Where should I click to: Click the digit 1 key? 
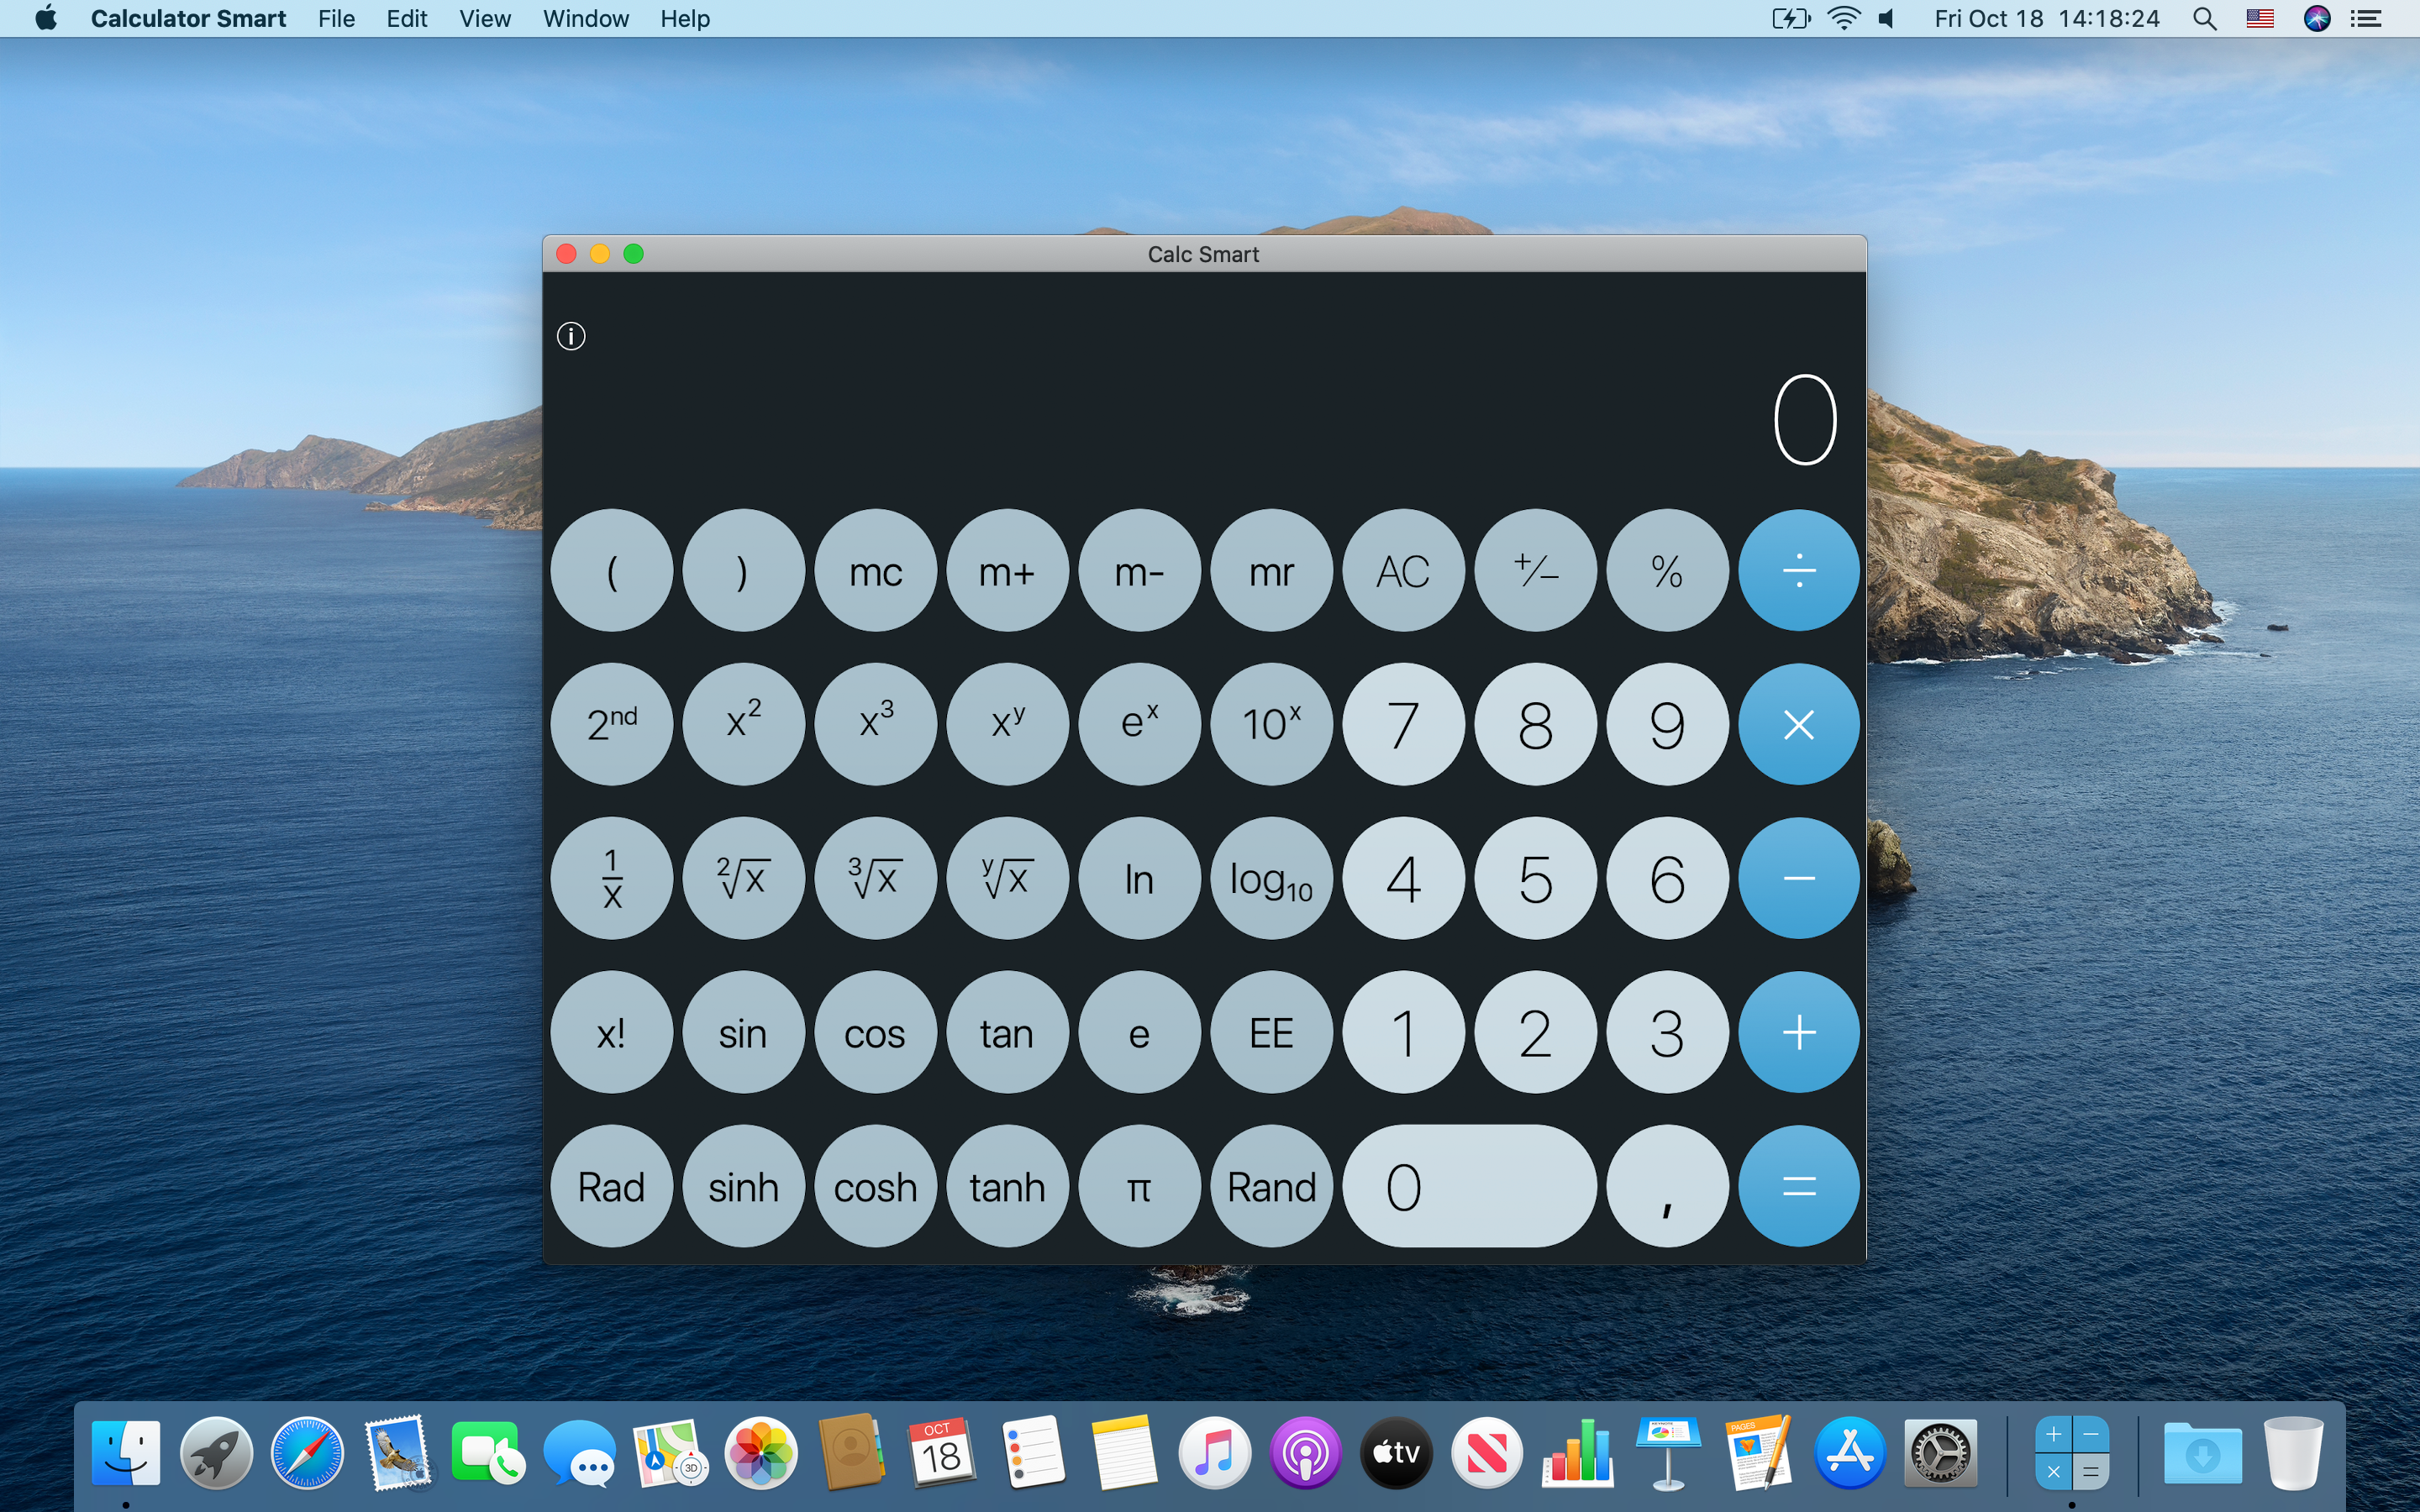tap(1403, 1033)
